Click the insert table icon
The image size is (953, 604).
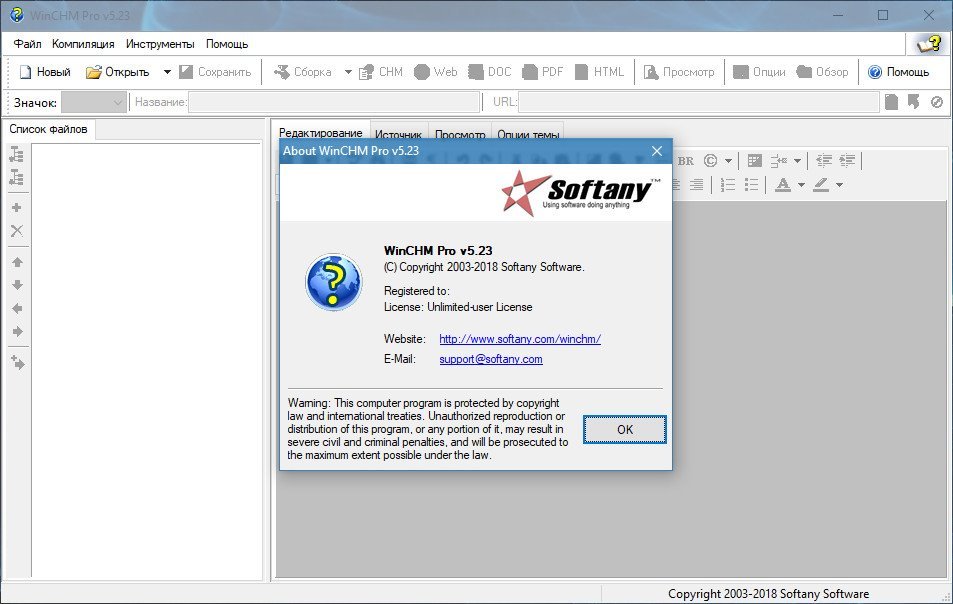[x=754, y=161]
